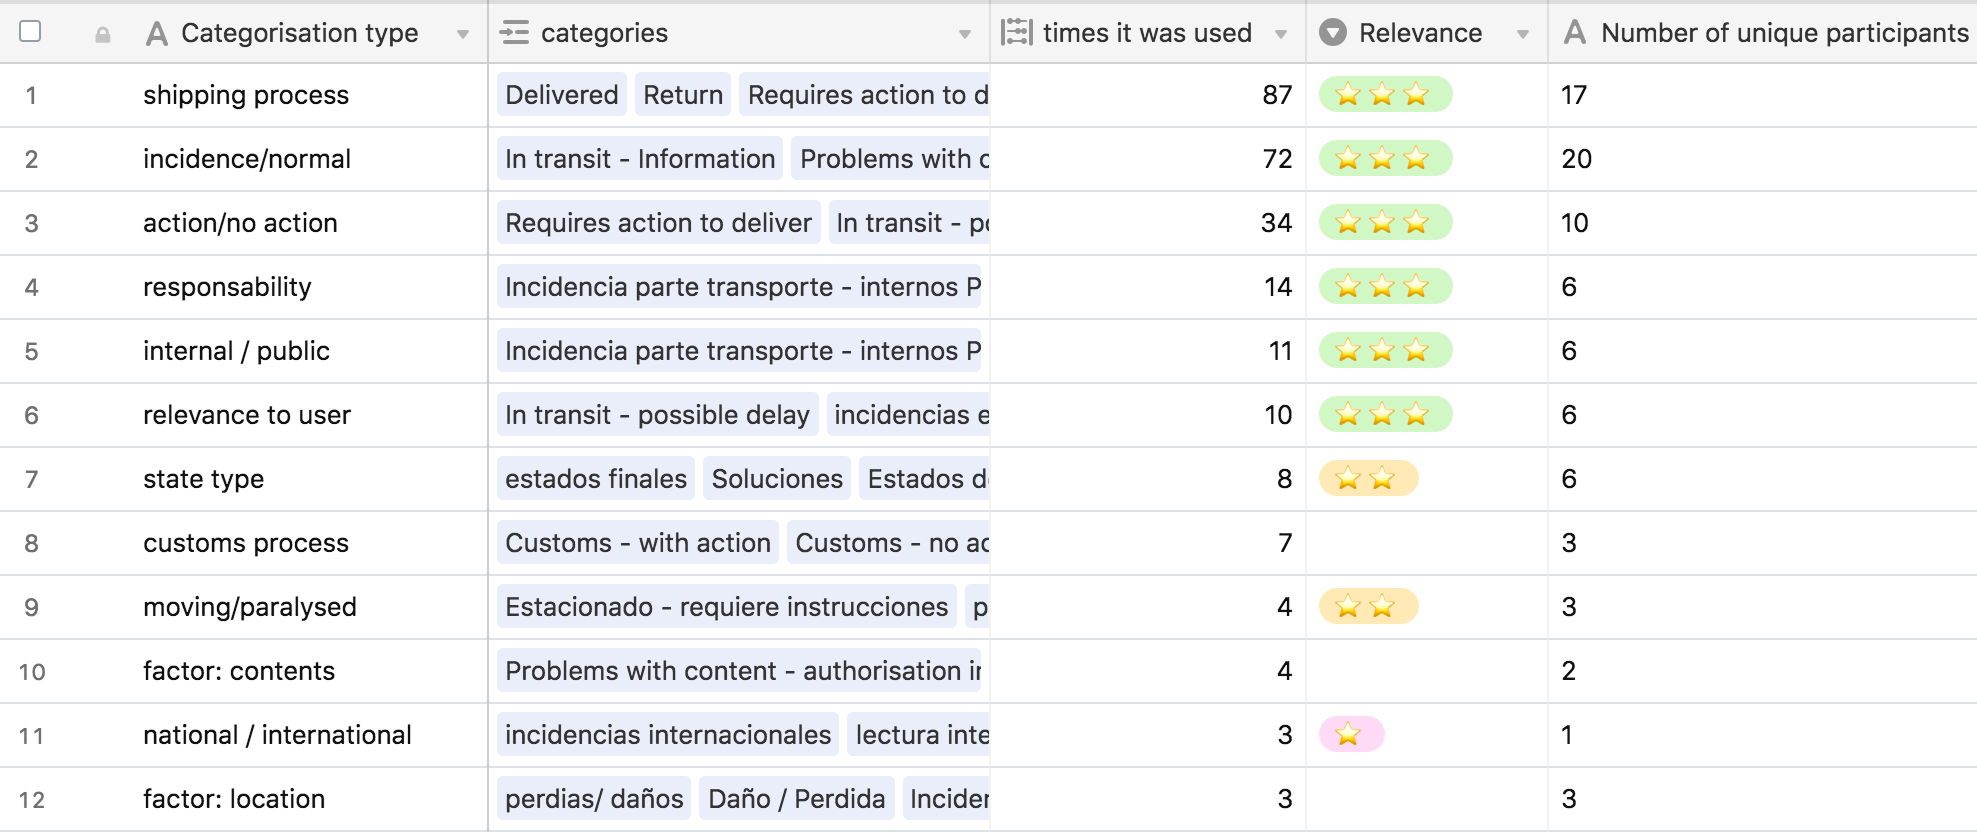
Task: Click the three-star relevance badge for shipping process
Action: tap(1385, 95)
